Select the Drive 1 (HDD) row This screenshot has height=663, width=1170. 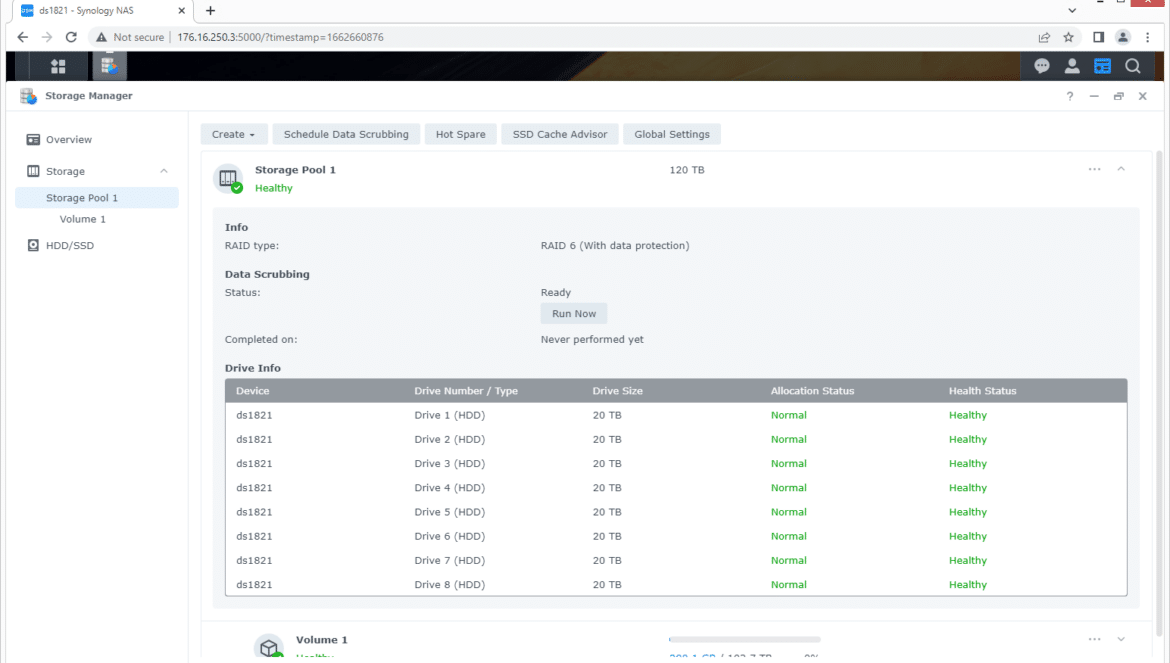676,415
